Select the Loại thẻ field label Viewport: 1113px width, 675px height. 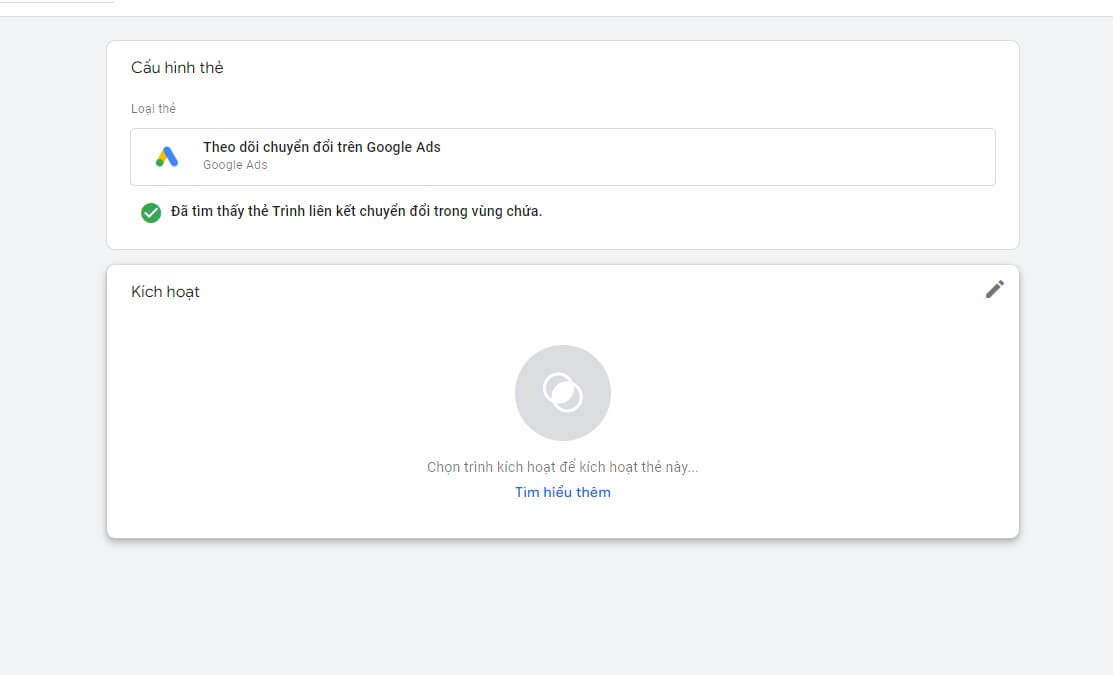point(153,108)
